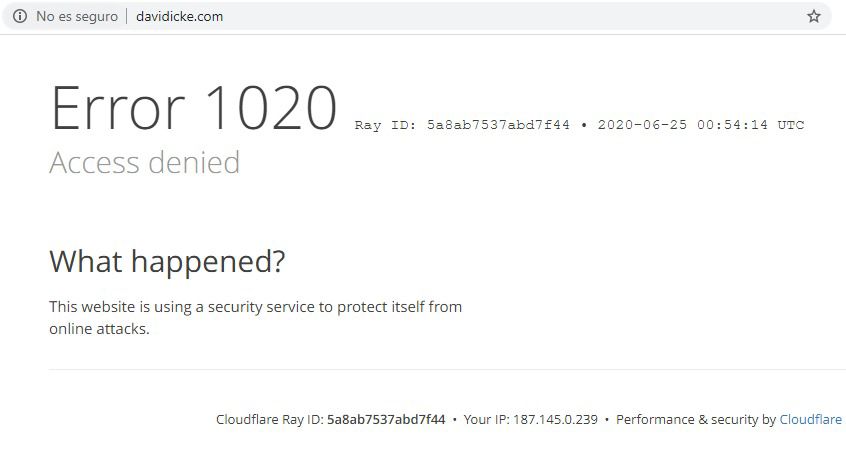Click the Ray ID value beside the error heading

(x=498, y=126)
